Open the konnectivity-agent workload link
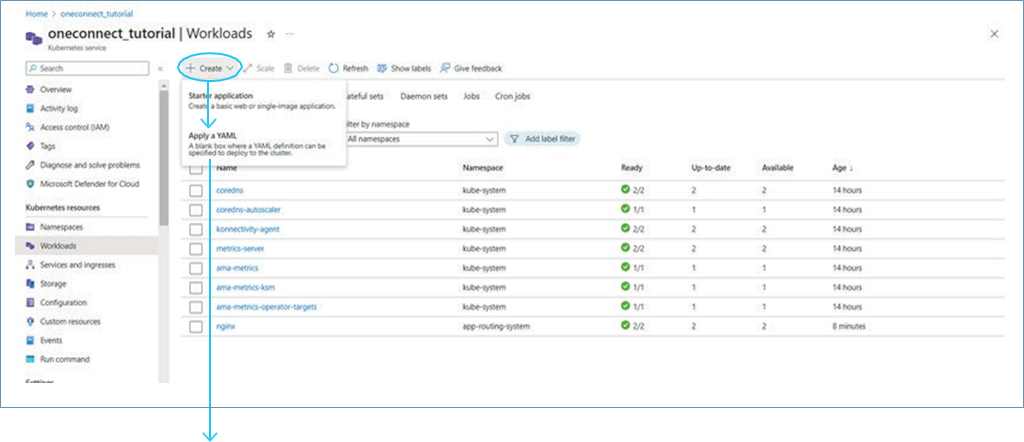 (248, 230)
